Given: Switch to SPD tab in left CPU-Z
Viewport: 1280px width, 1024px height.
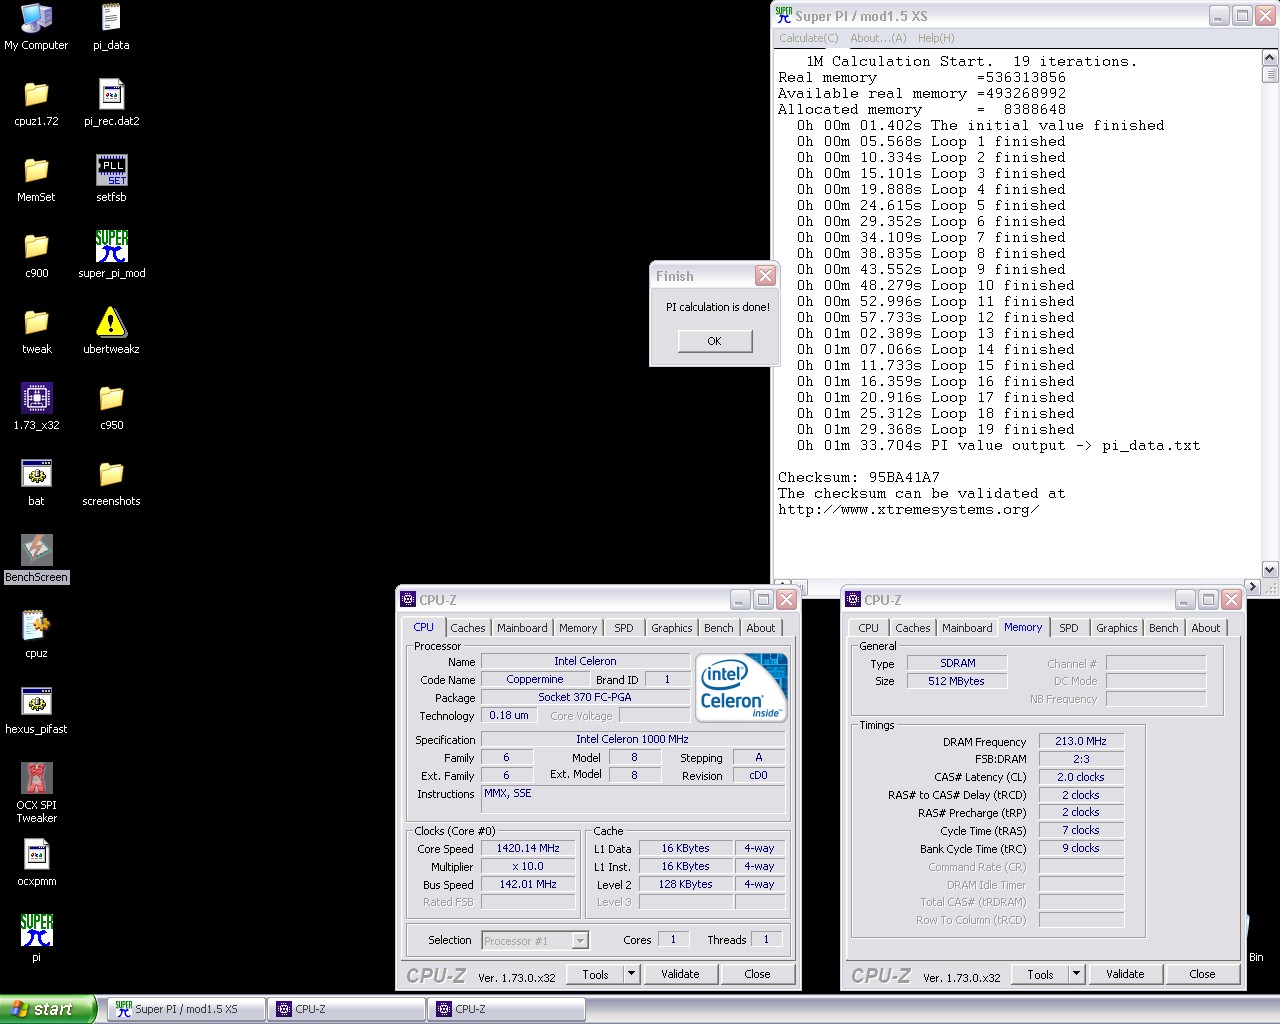Looking at the screenshot, I should coord(624,628).
